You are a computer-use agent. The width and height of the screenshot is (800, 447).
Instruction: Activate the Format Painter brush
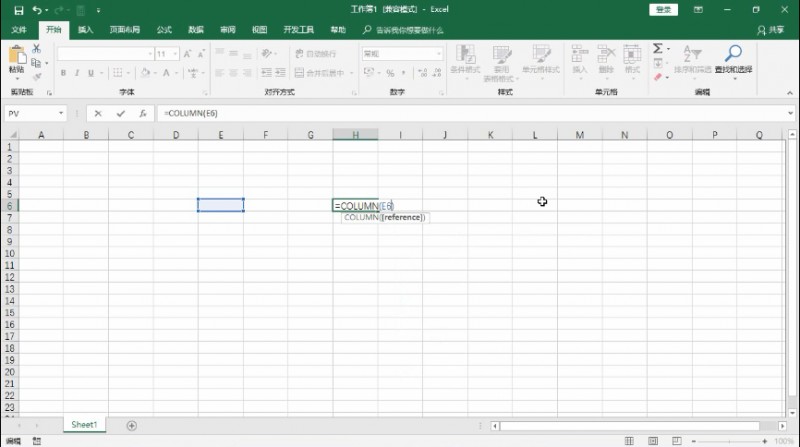tap(36, 77)
